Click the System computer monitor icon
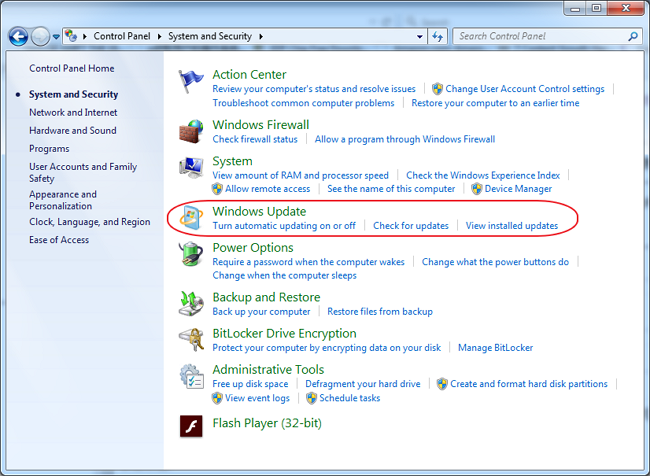Screen dimensions: 650x476 pyautogui.click(x=191, y=168)
